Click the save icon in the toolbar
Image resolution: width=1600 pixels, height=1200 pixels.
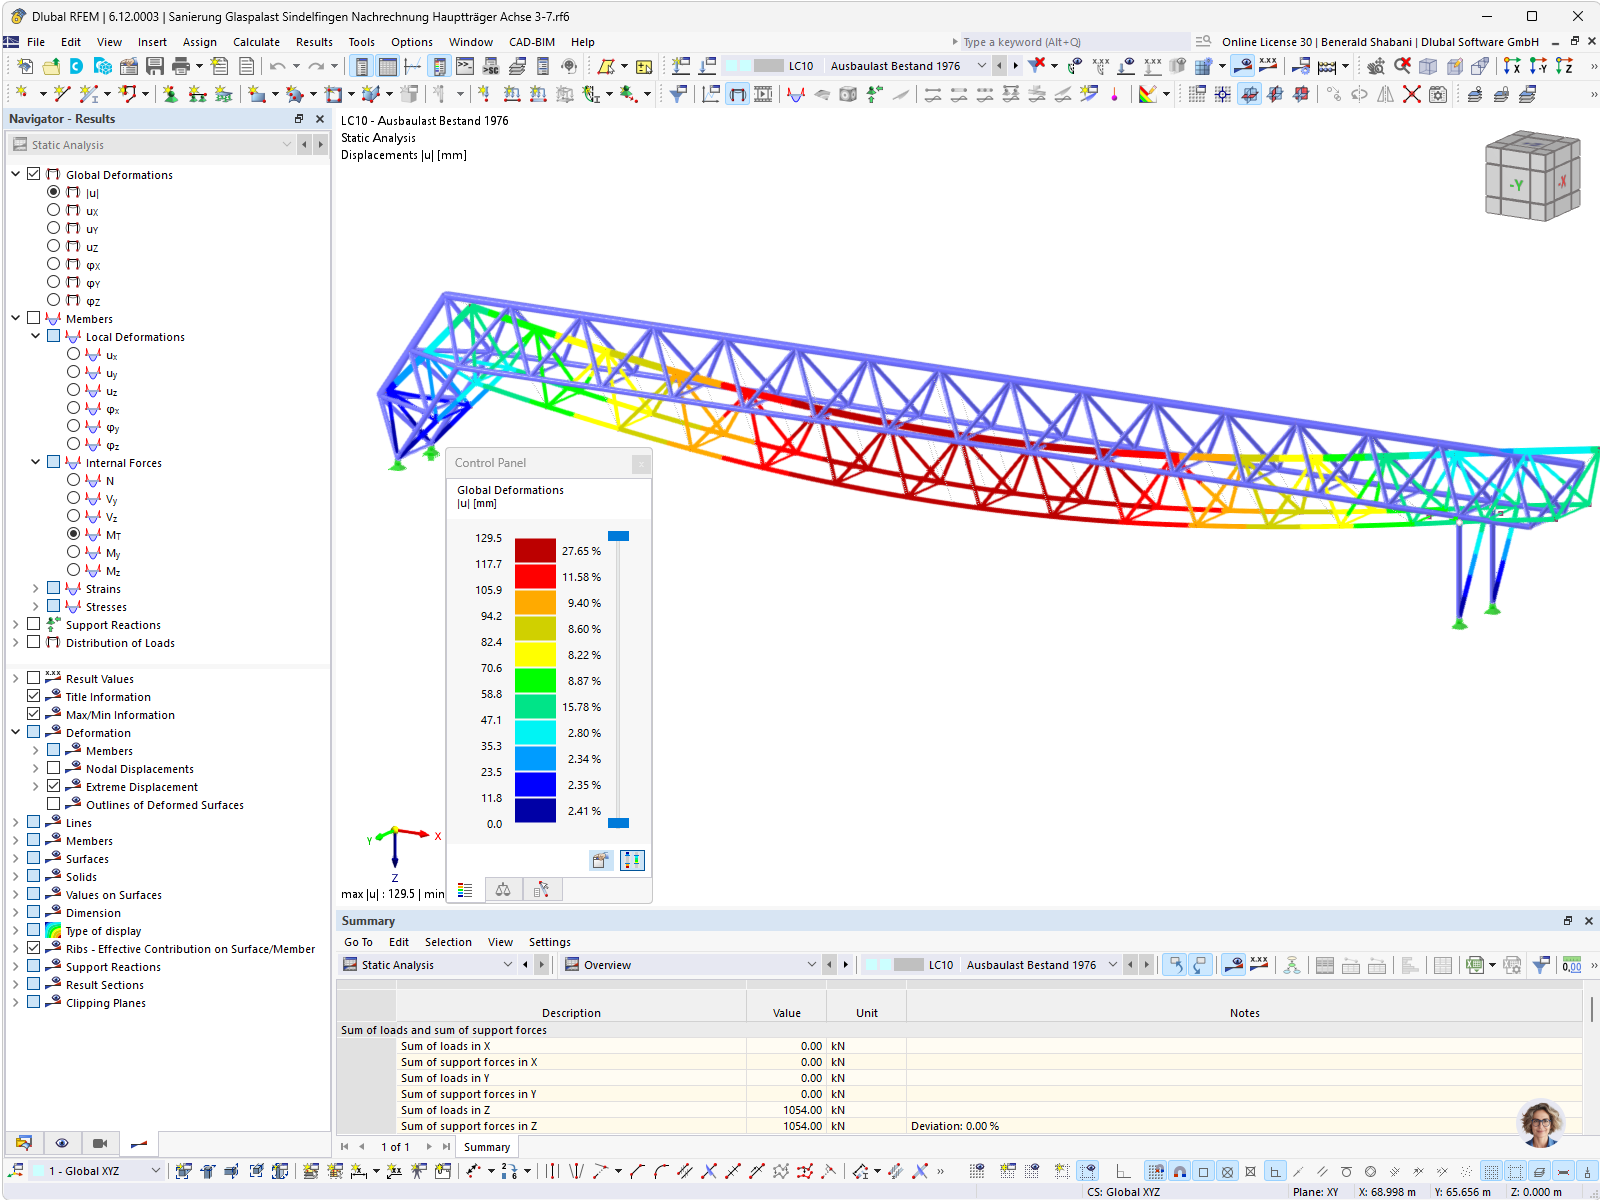coord(155,66)
